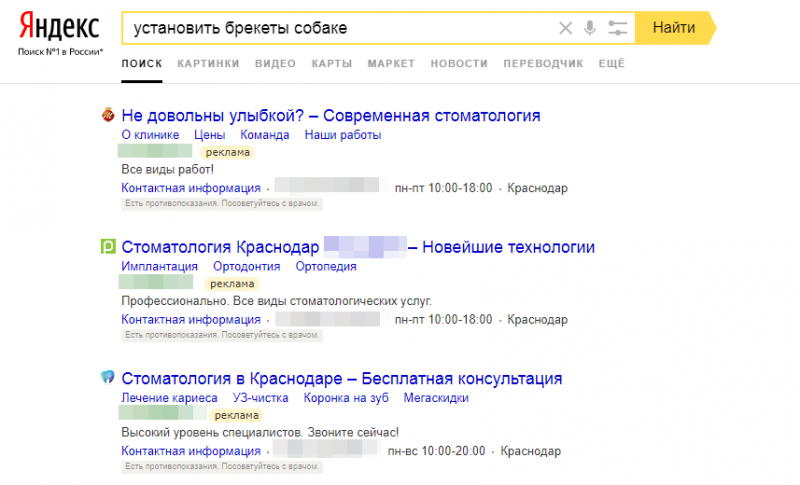Switch to the 'Видео' tab
Screen dimensions: 800x485
click(x=276, y=64)
